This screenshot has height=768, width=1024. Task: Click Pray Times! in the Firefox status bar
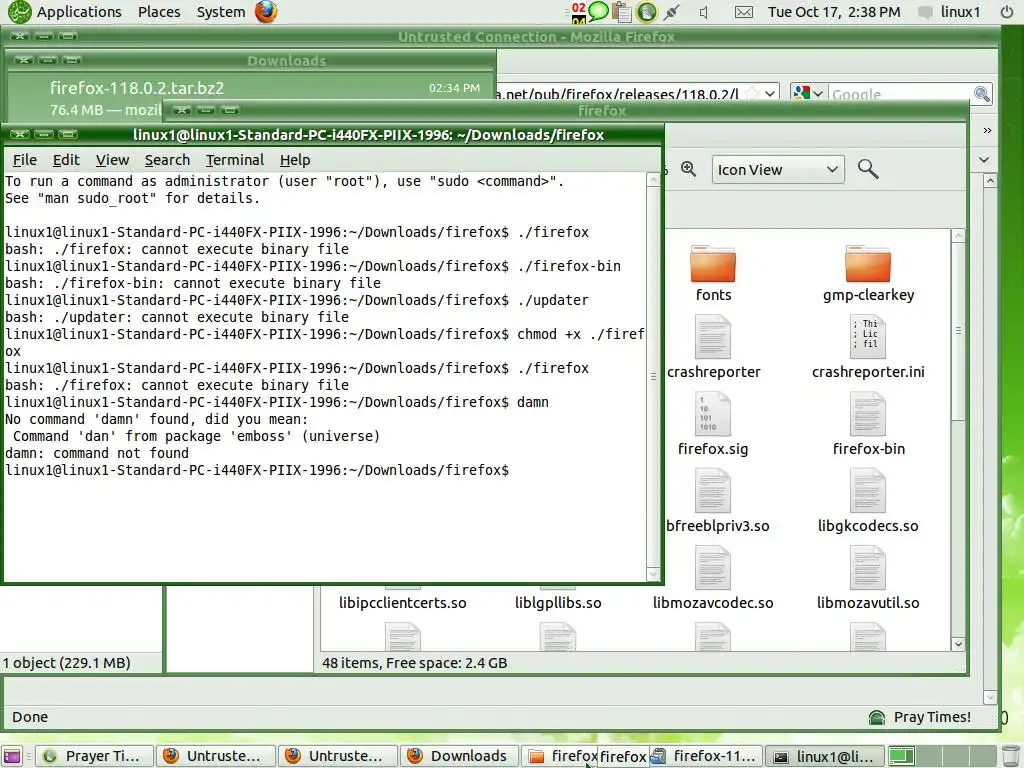pyautogui.click(x=920, y=717)
